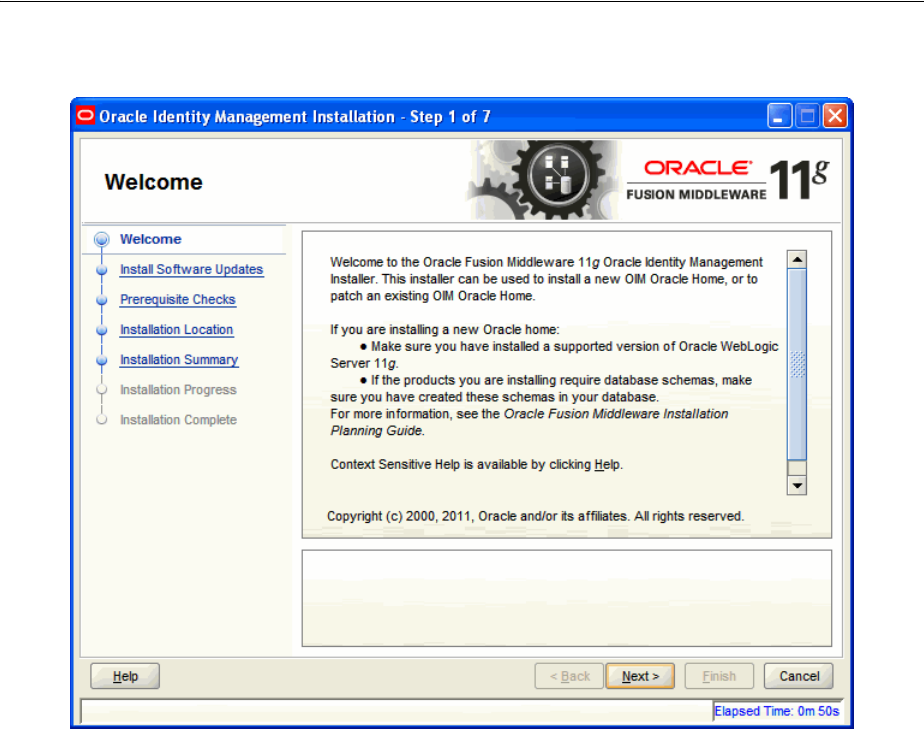Jump to Prerequisite Checks step

177,299
